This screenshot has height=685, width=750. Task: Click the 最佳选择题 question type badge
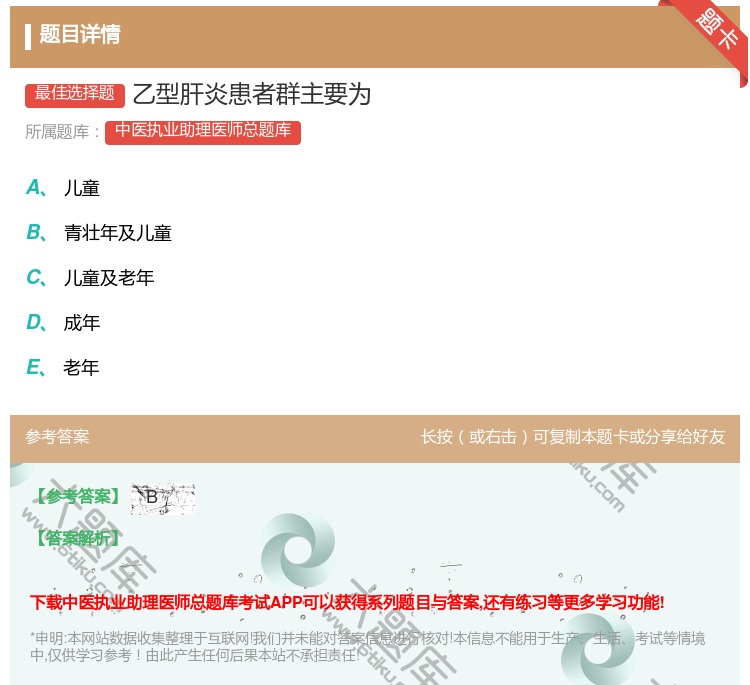75,94
